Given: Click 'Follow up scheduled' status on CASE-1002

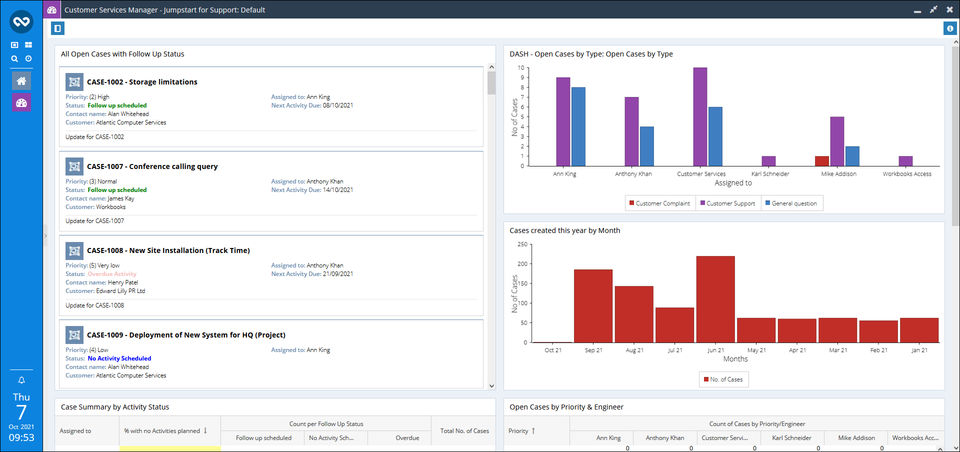Looking at the screenshot, I should tap(118, 105).
